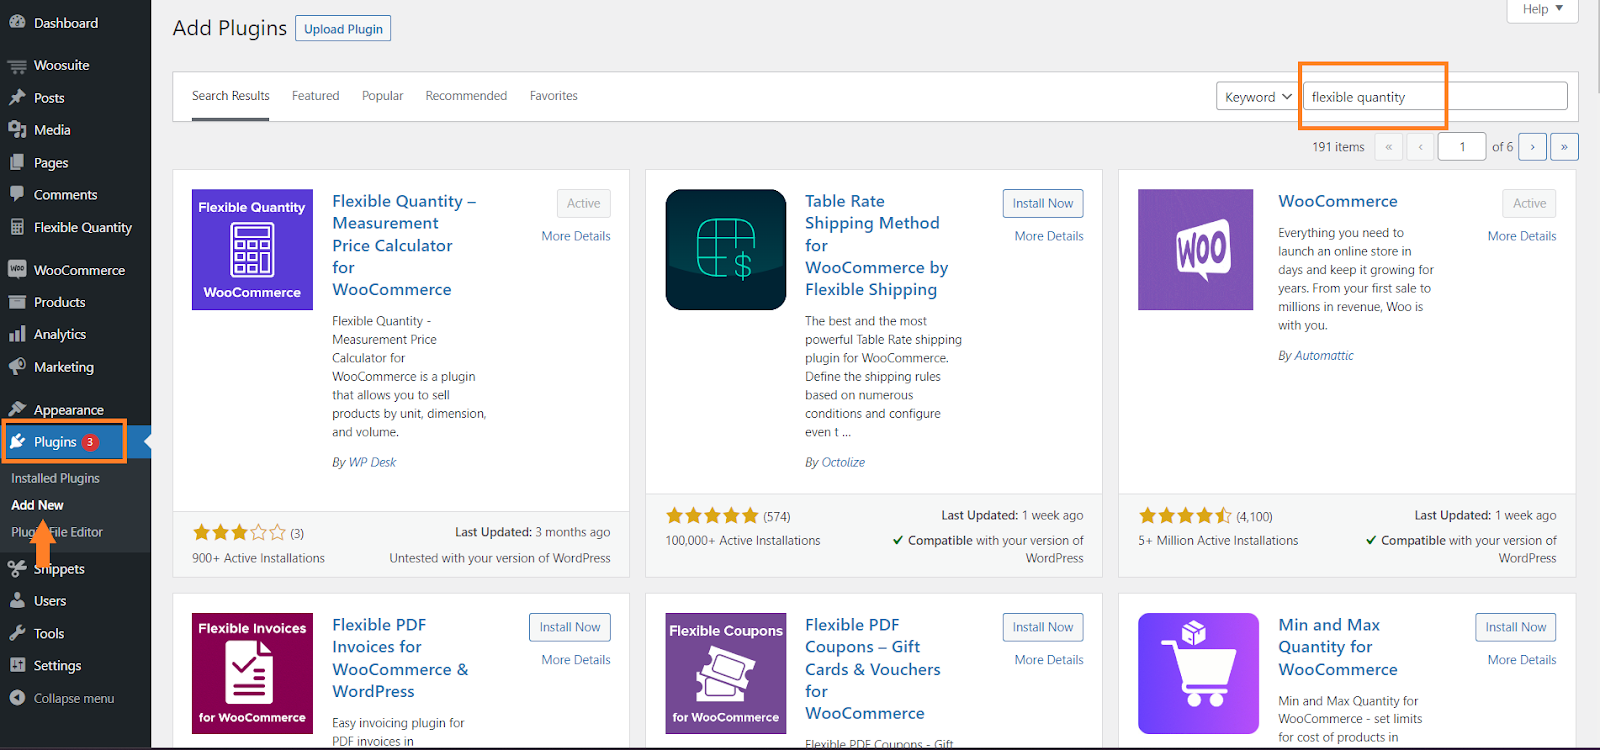Select the Add New submenu item
The height and width of the screenshot is (750, 1600).
pyautogui.click(x=37, y=505)
